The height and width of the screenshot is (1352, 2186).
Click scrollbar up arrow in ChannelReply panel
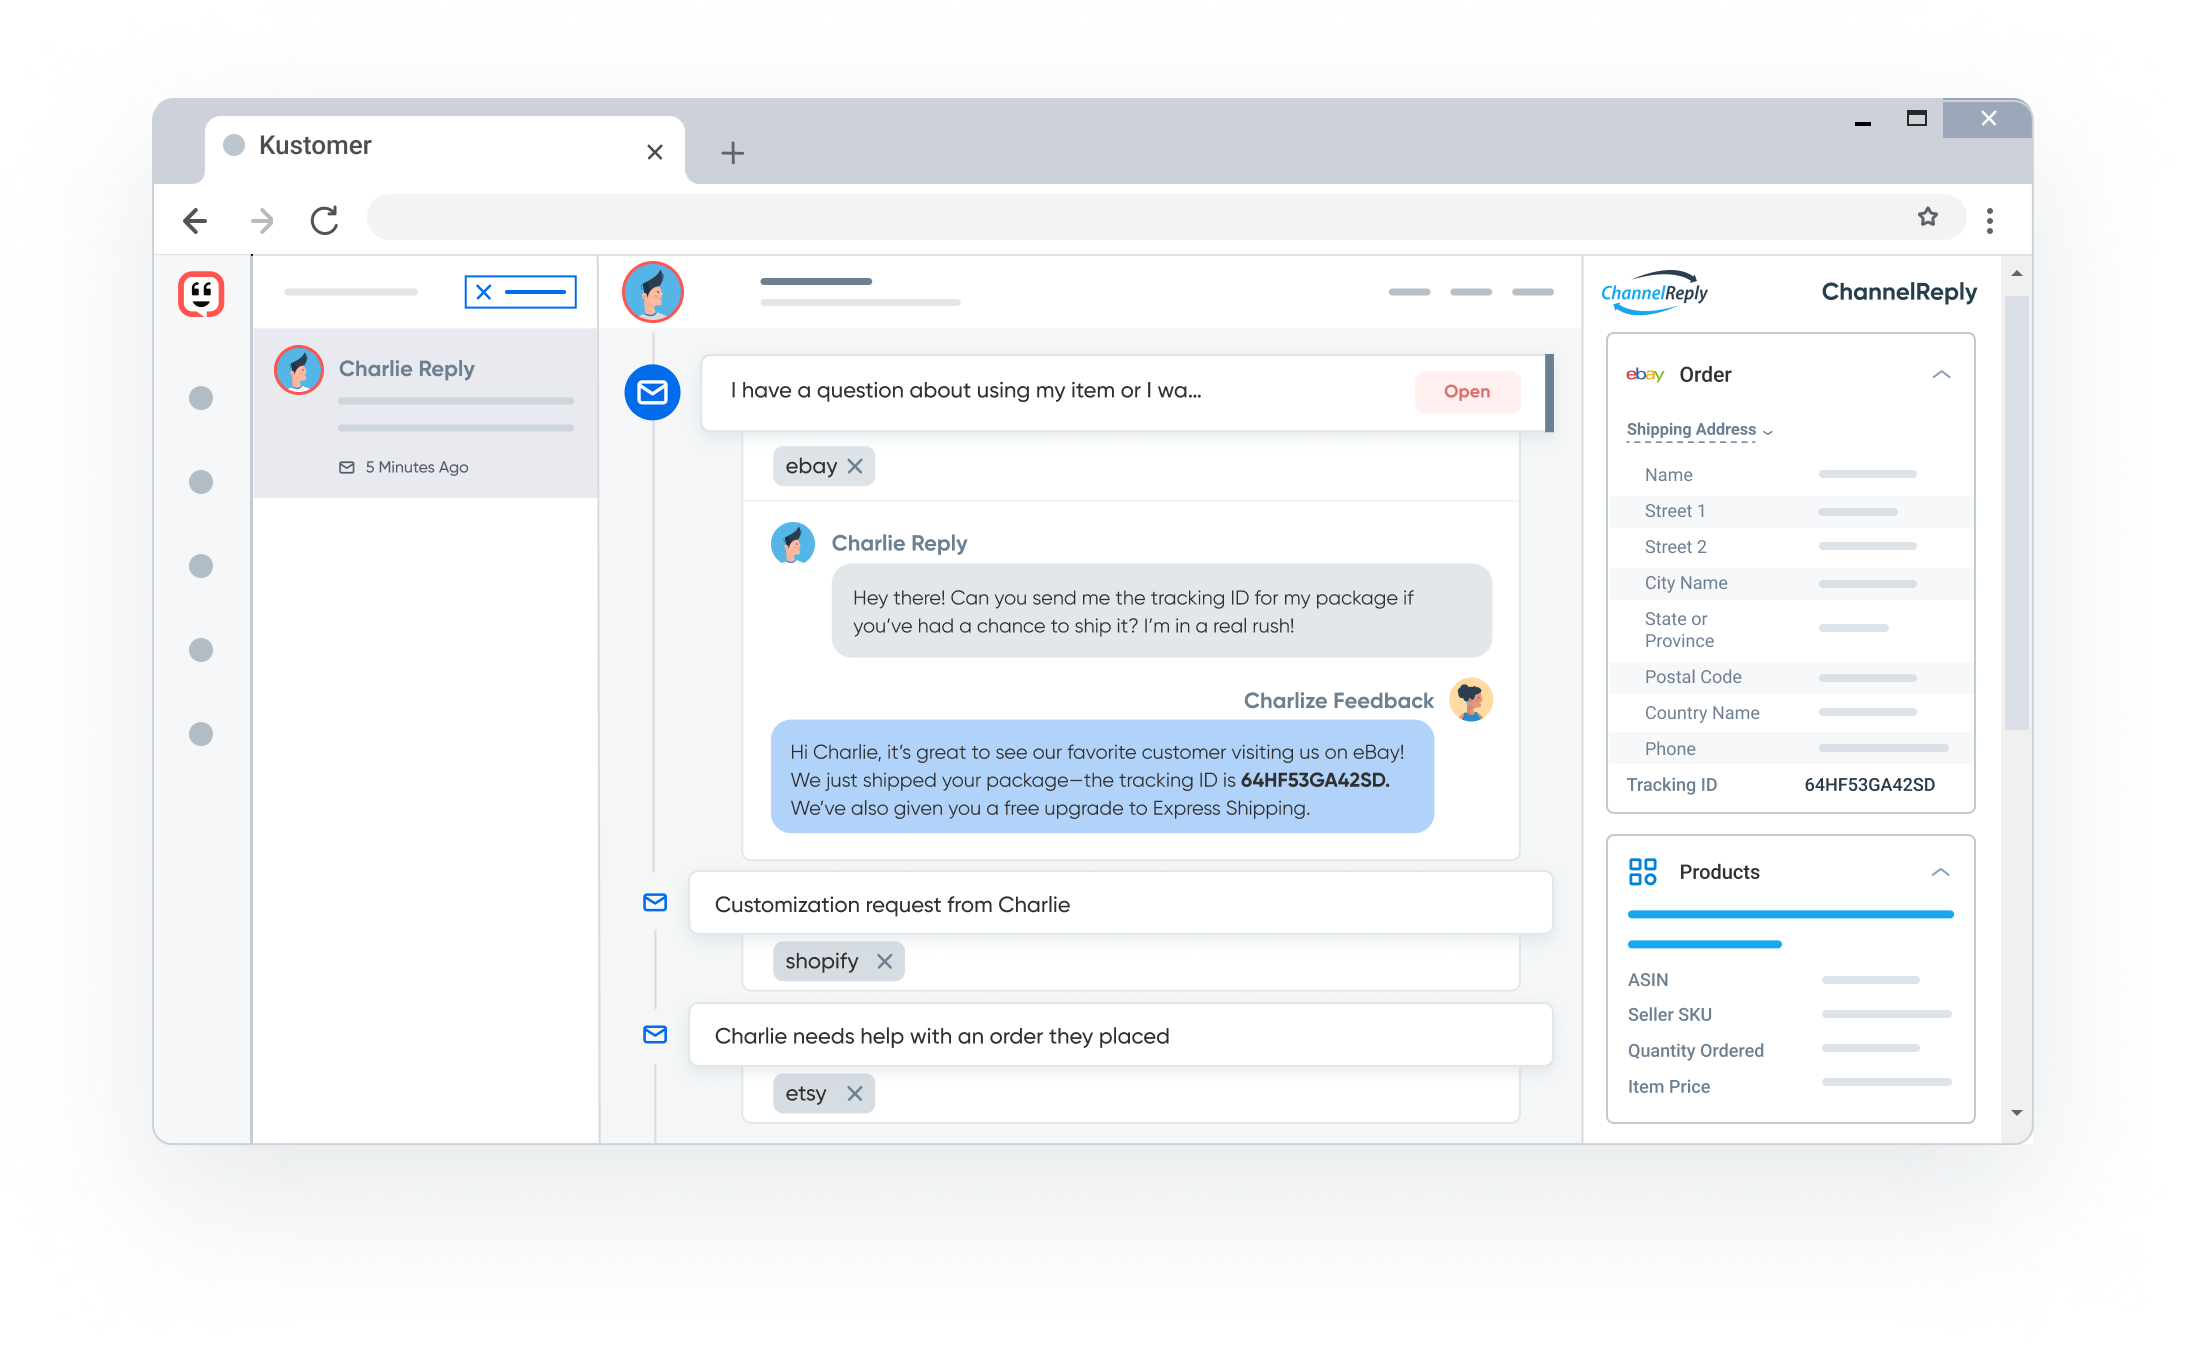[2017, 273]
